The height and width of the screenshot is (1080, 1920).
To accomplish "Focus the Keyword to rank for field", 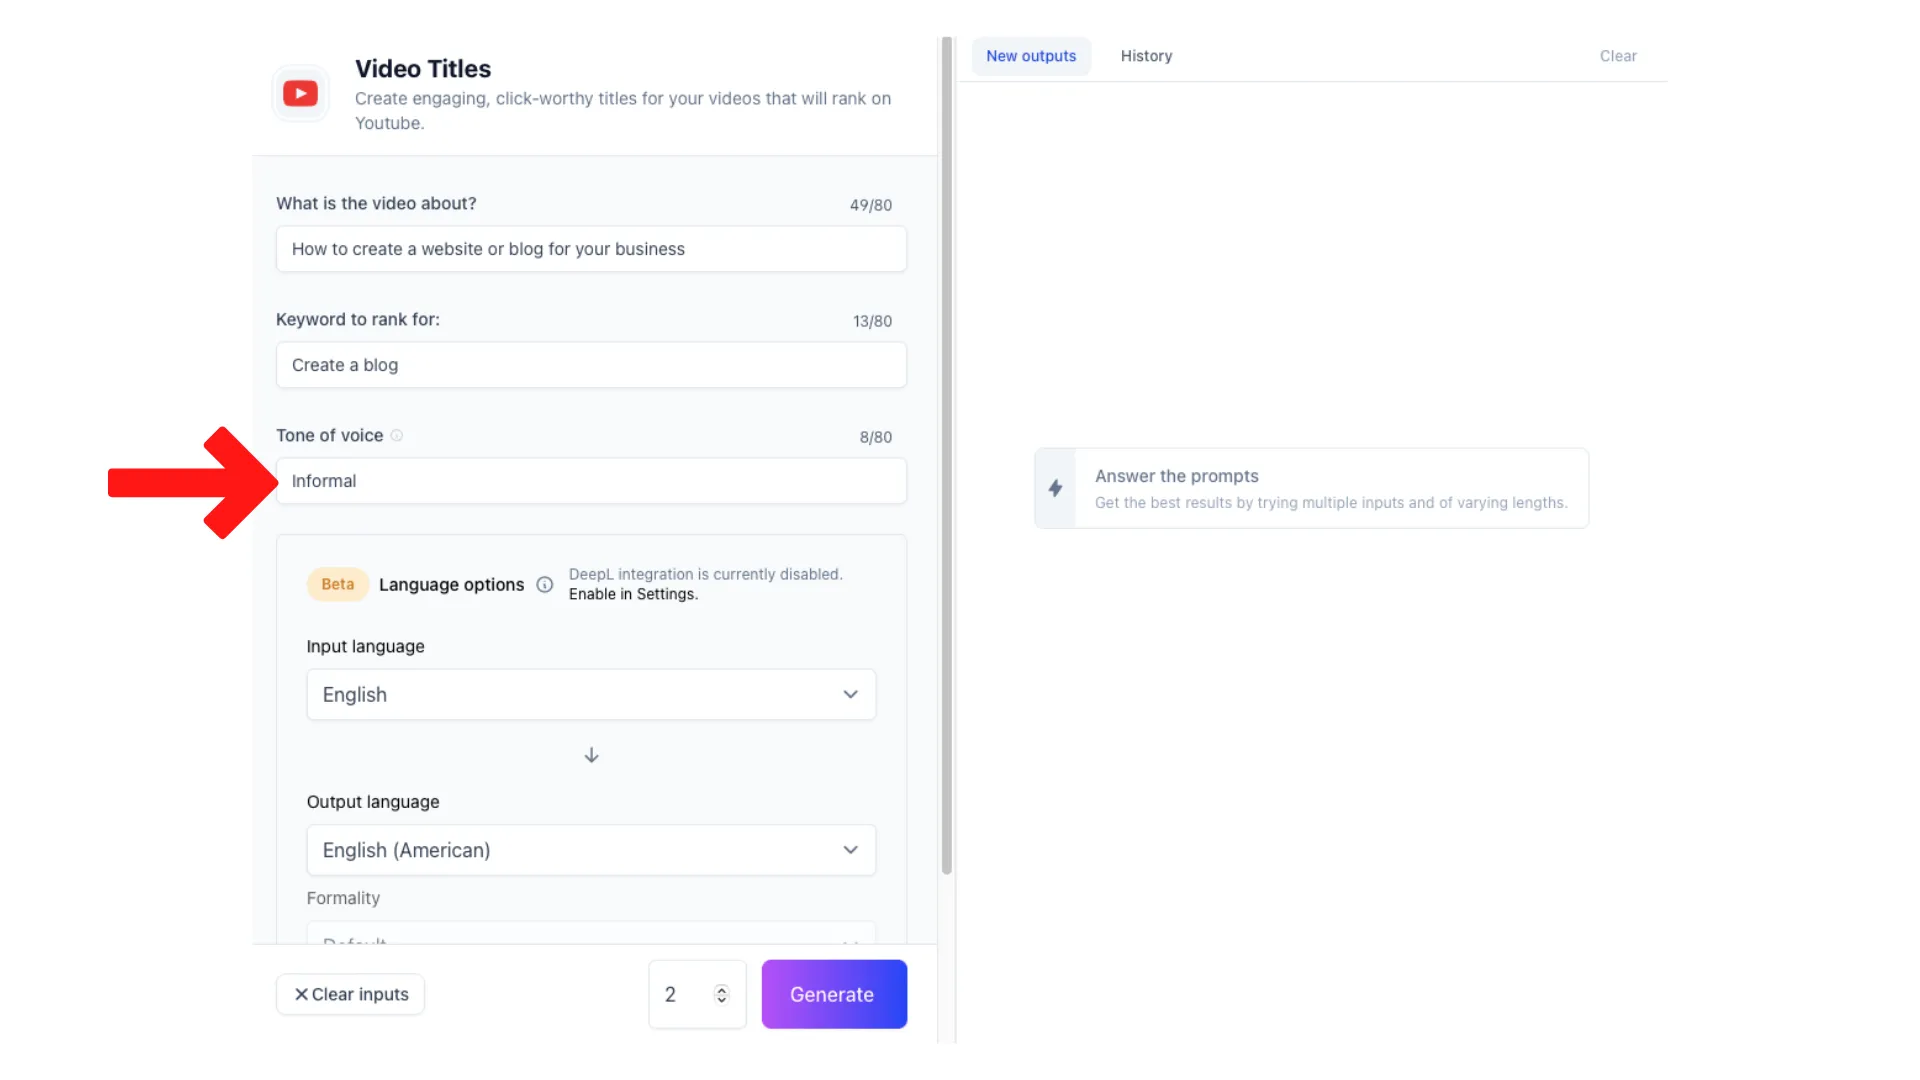I will click(x=591, y=365).
